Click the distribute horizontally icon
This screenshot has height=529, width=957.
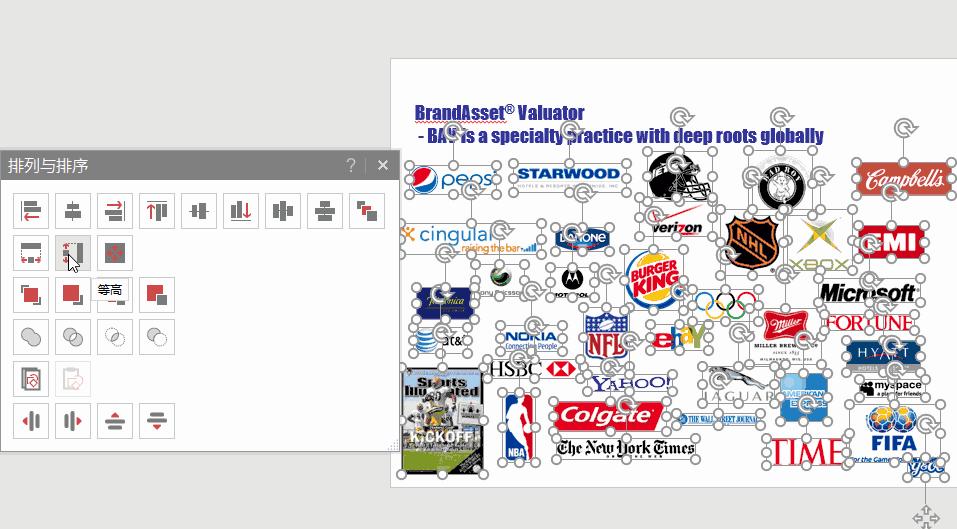[x=283, y=211]
